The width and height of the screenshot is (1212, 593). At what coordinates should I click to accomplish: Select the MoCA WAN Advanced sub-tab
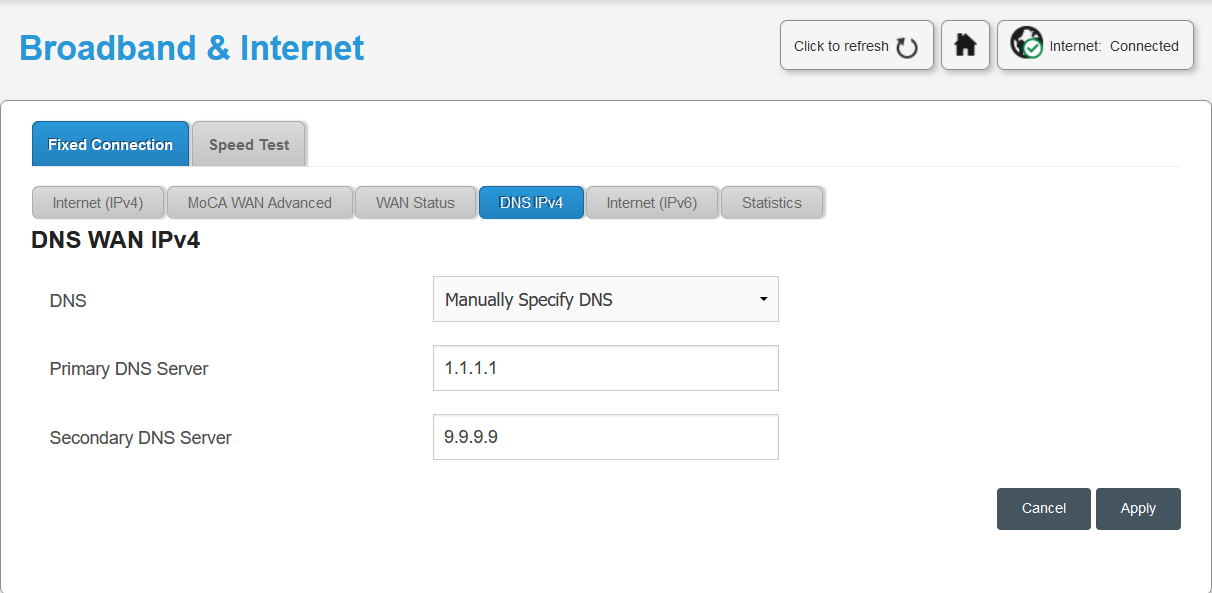click(260, 202)
